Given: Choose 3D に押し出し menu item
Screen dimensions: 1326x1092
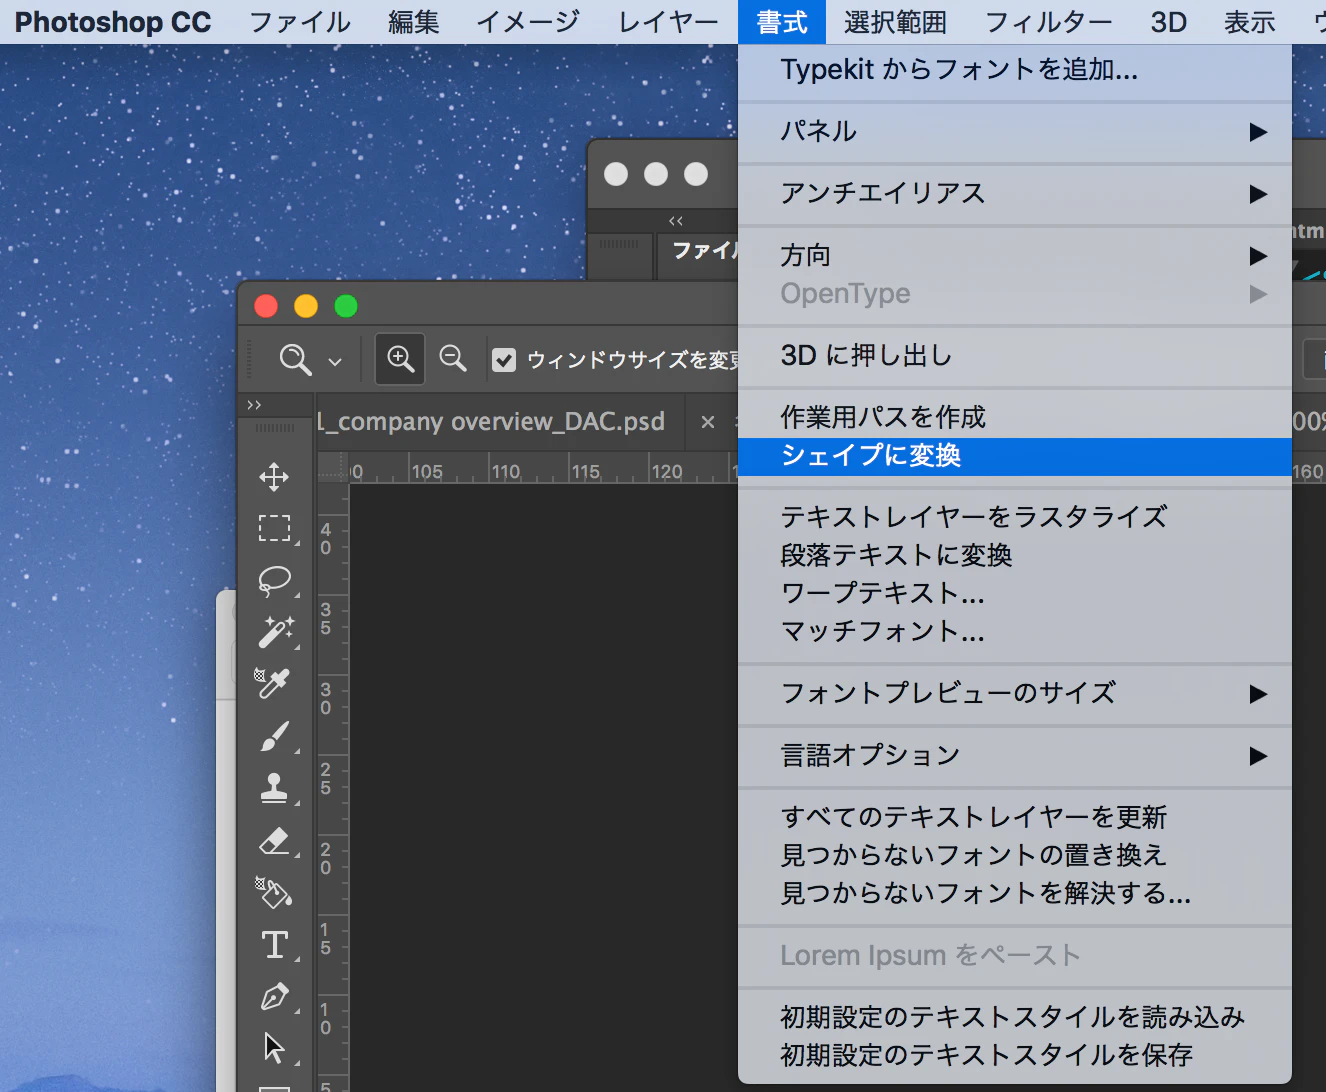Looking at the screenshot, I should click(1015, 355).
